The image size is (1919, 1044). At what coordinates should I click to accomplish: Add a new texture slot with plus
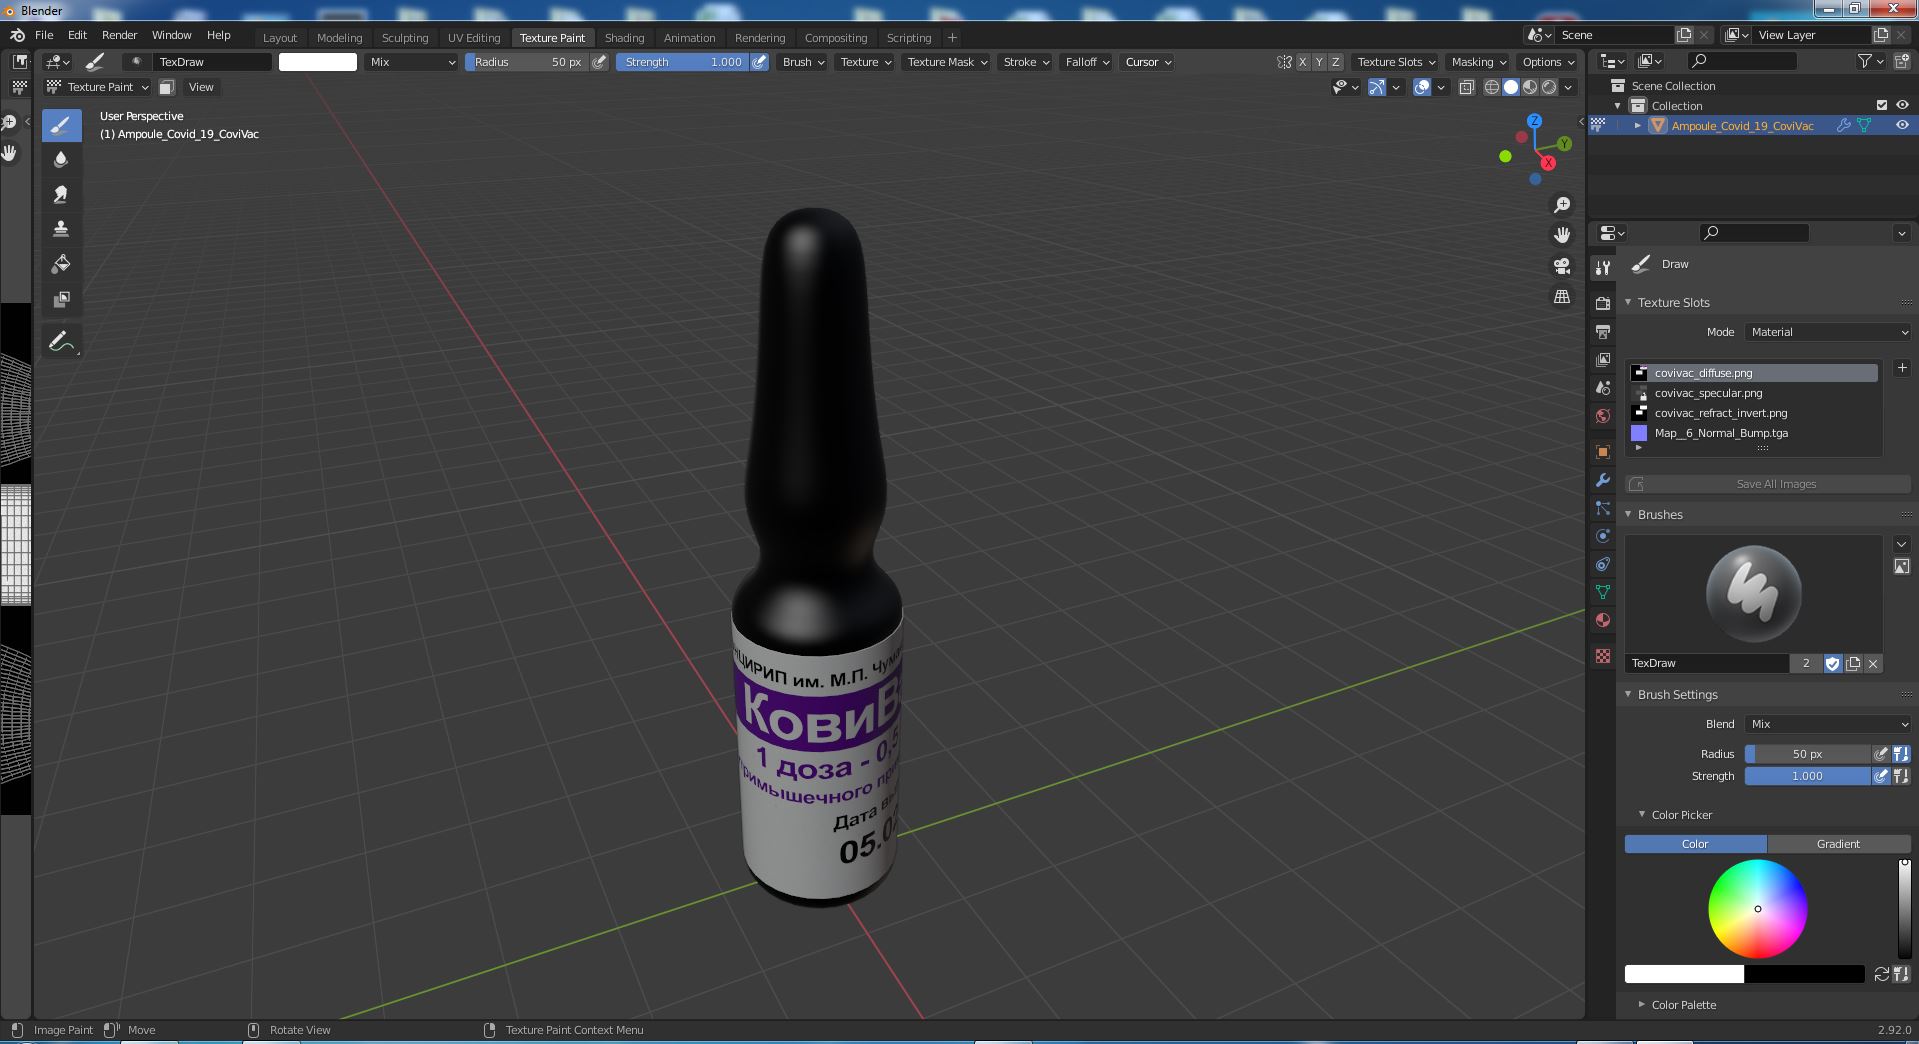[x=1901, y=368]
